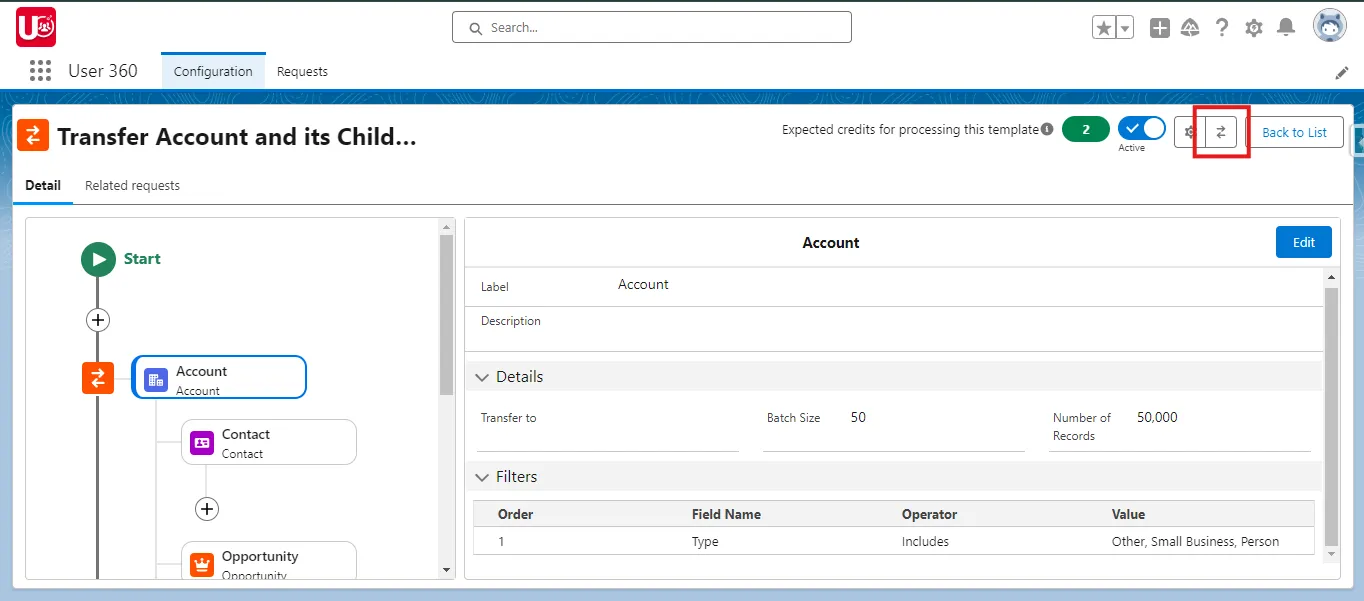Click the Edit button on the Account panel
This screenshot has width=1364, height=601.
click(1303, 241)
